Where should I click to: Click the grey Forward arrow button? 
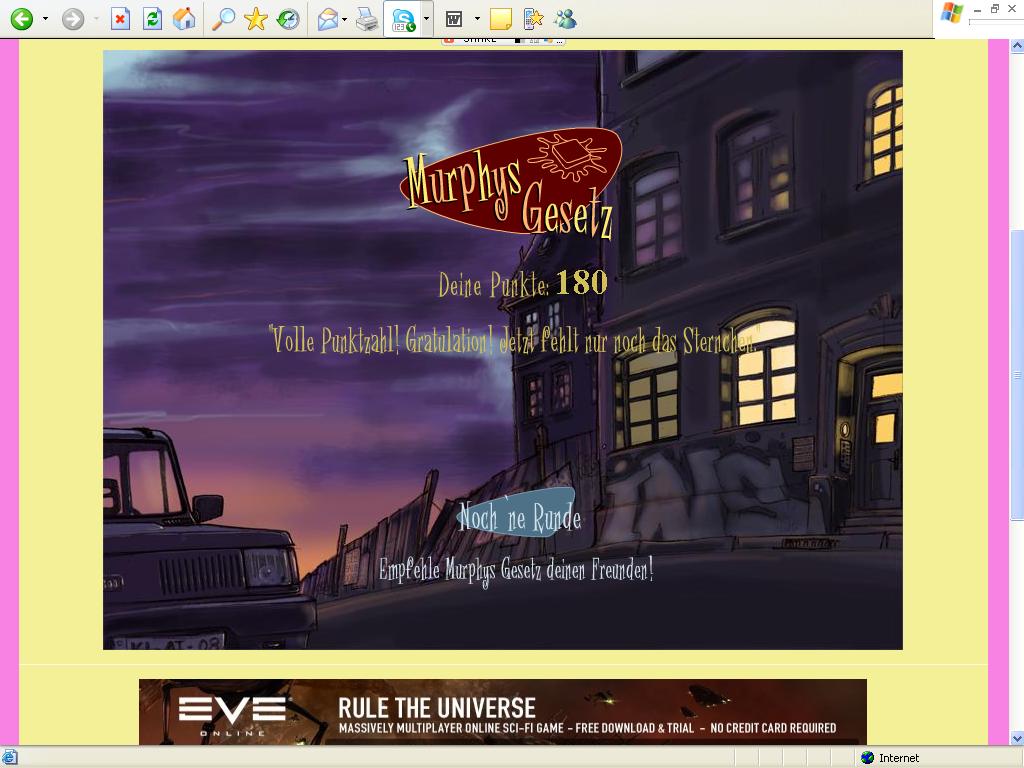click(x=73, y=19)
